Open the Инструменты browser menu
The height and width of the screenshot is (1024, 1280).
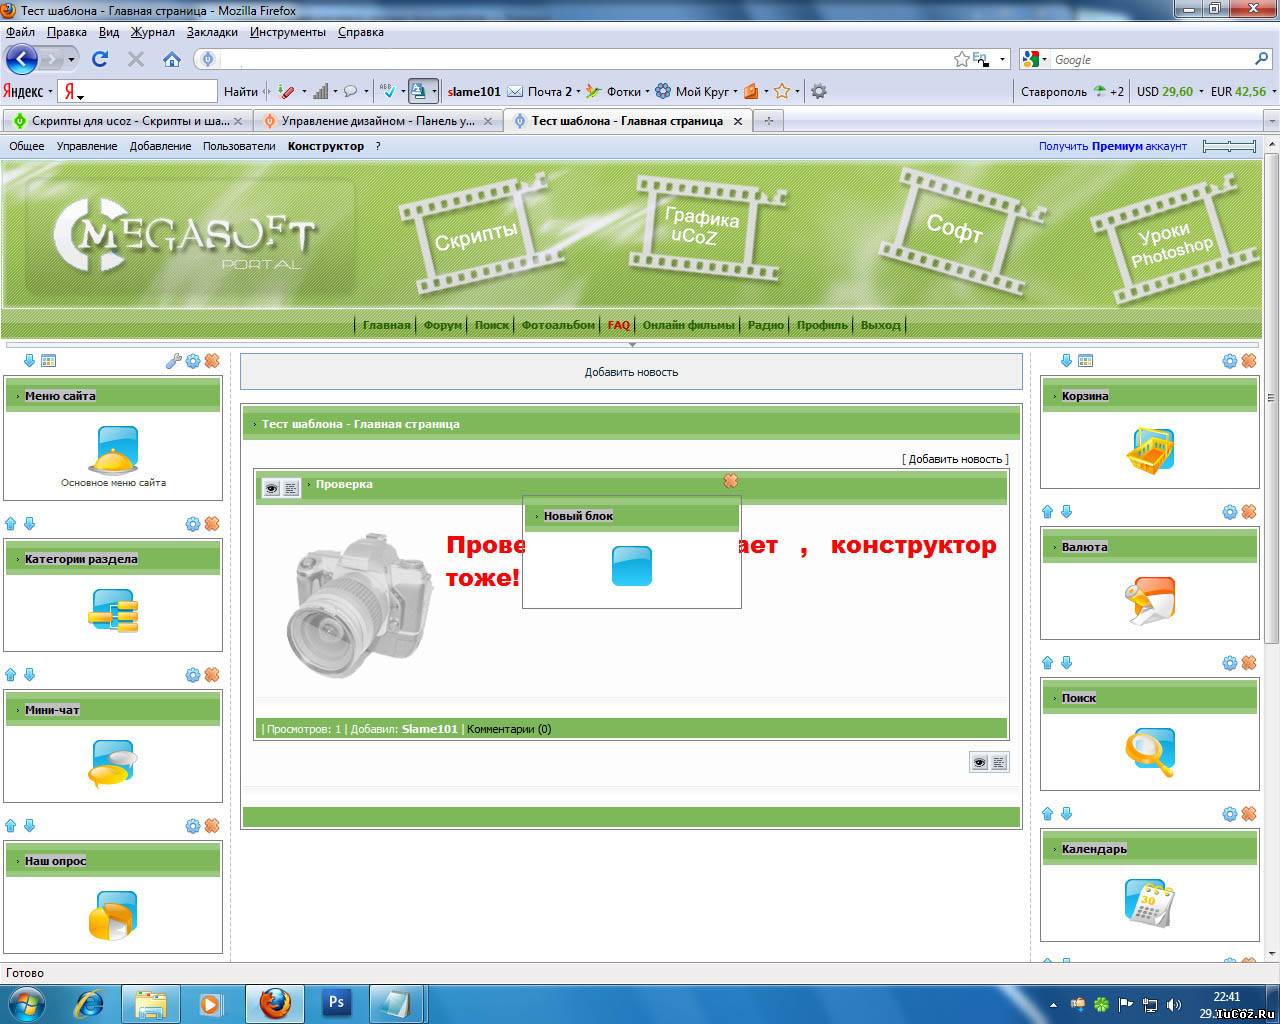[x=288, y=32]
